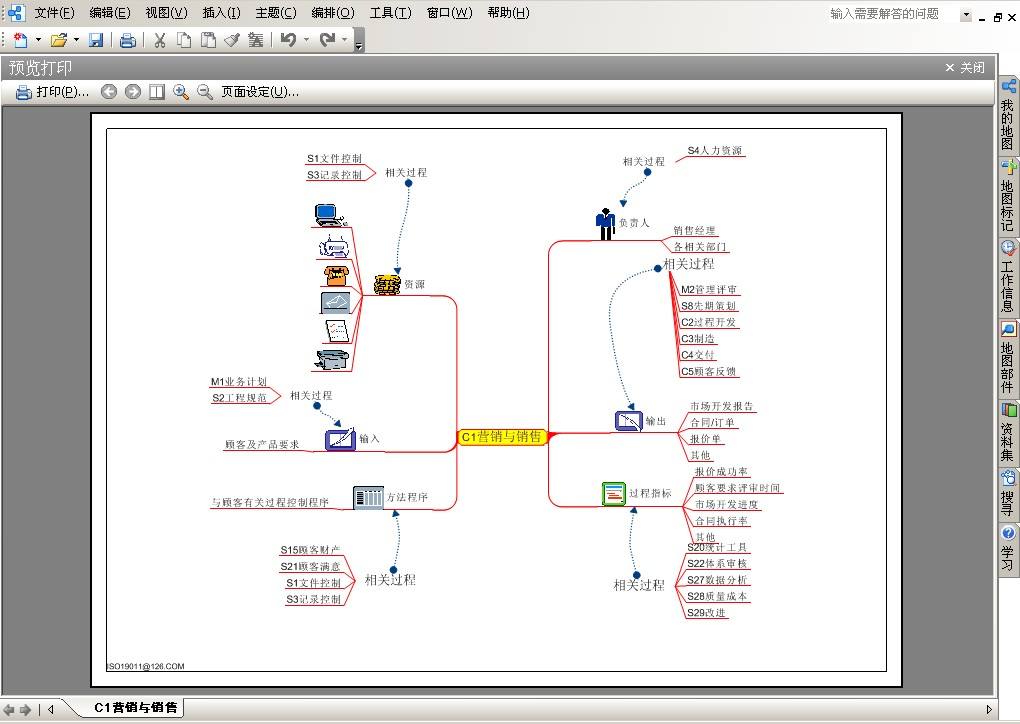This screenshot has height=724, width=1020.
Task: Select the zoom-out magnifier tool
Action: [x=205, y=91]
